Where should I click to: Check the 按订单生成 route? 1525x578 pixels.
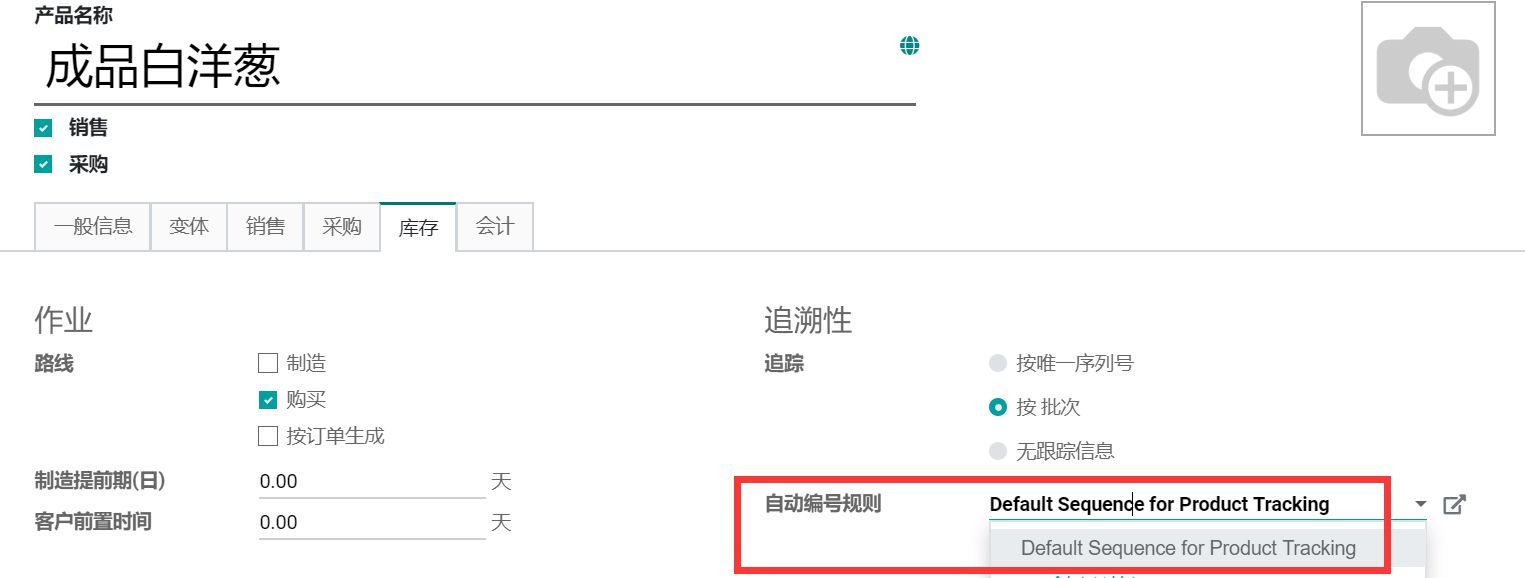pyautogui.click(x=268, y=436)
